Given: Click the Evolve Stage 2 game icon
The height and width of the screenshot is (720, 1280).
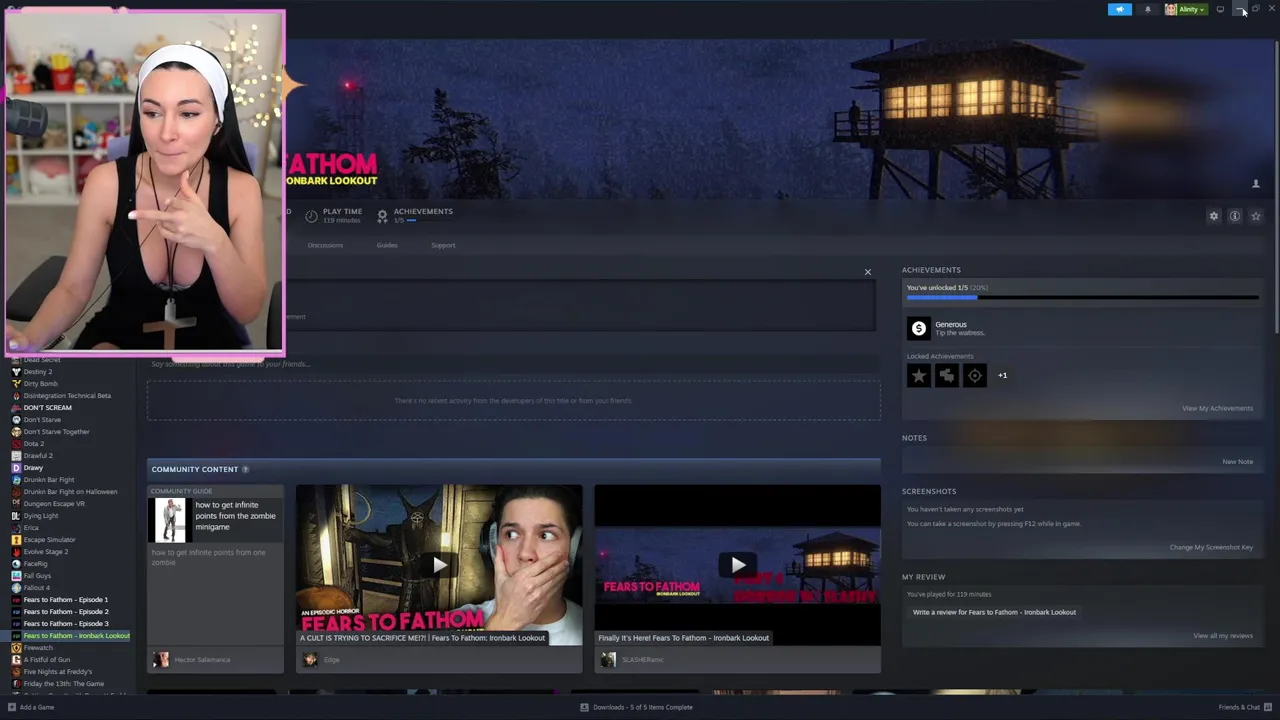Looking at the screenshot, I should click(x=16, y=552).
